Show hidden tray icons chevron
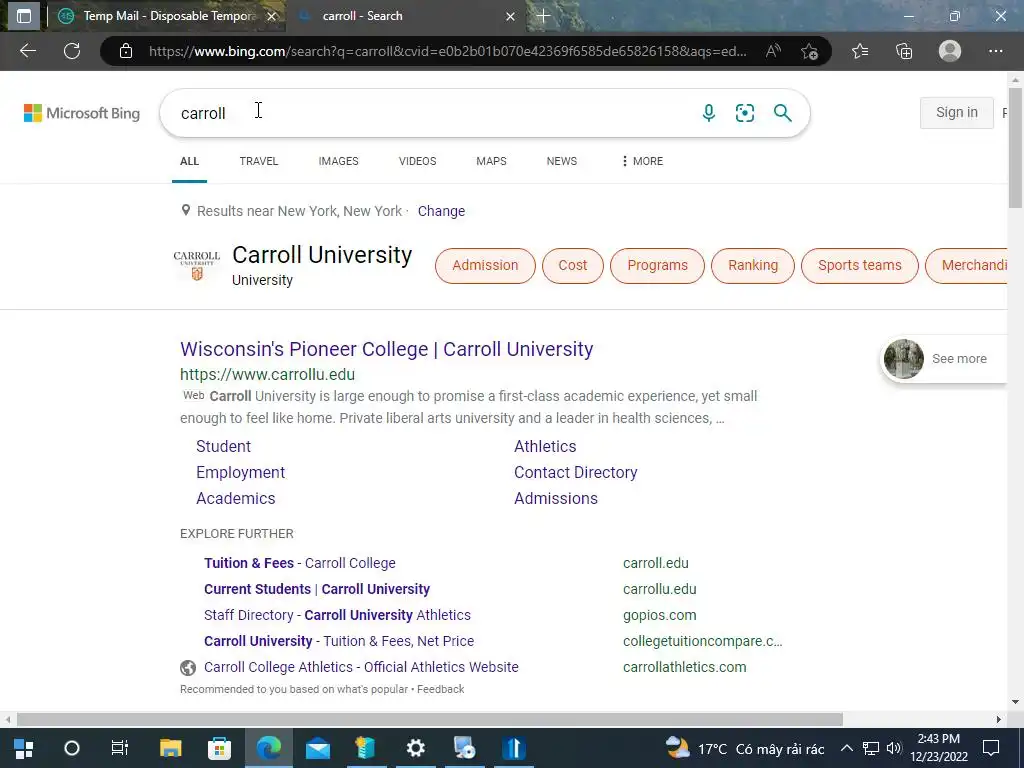The image size is (1024, 768). coord(846,748)
